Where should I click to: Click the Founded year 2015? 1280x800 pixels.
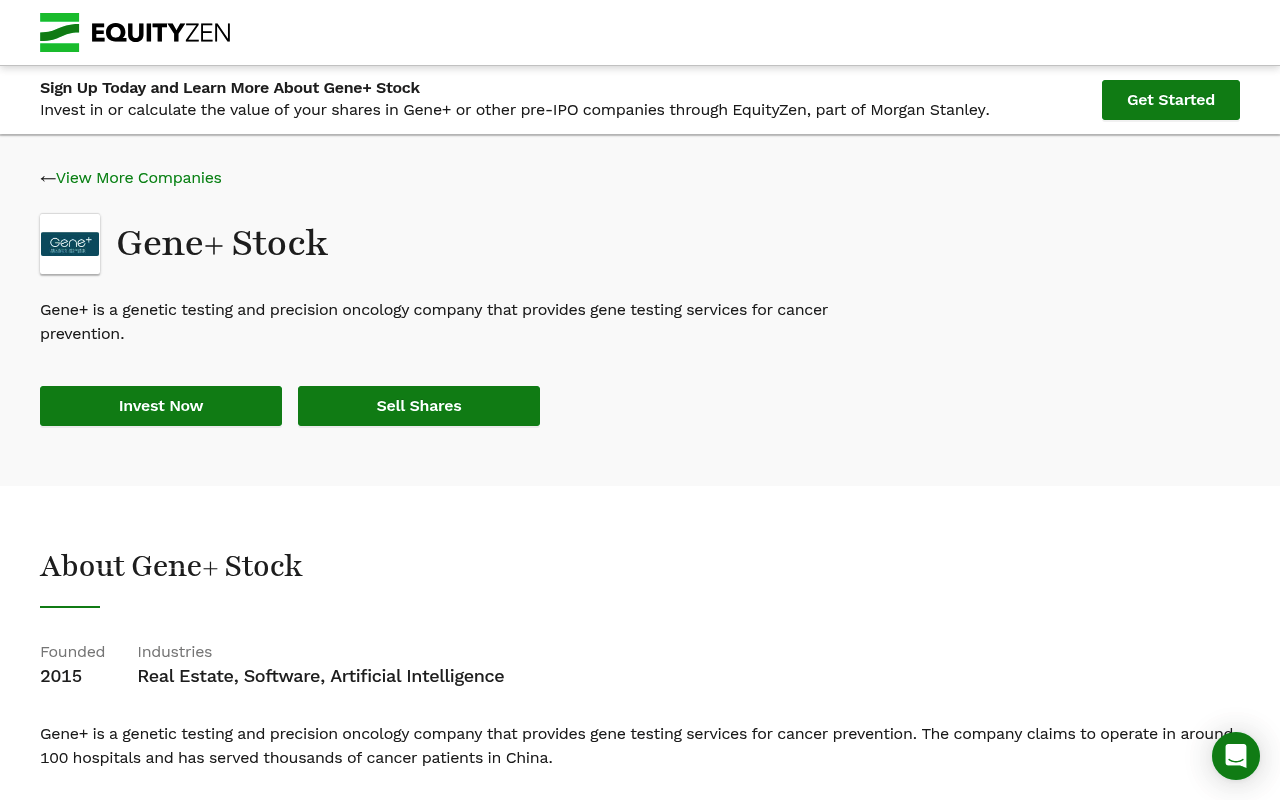(x=61, y=676)
